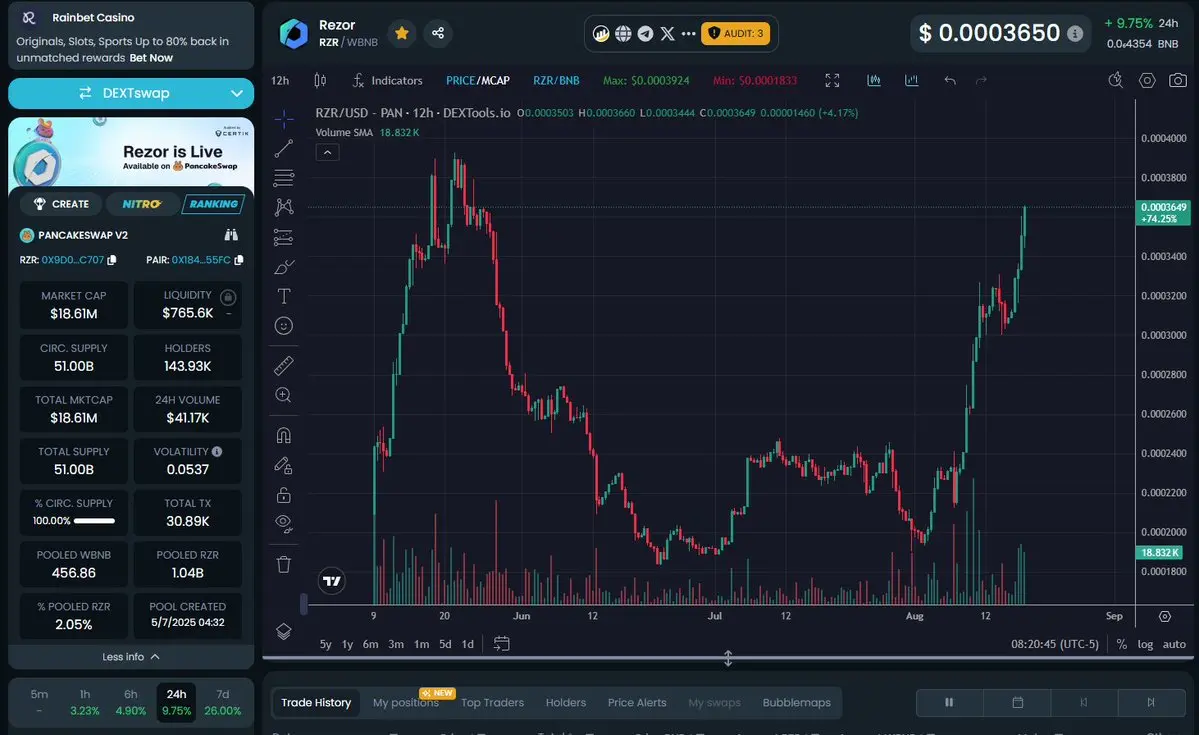Switch chart to MCAP view

click(495, 80)
